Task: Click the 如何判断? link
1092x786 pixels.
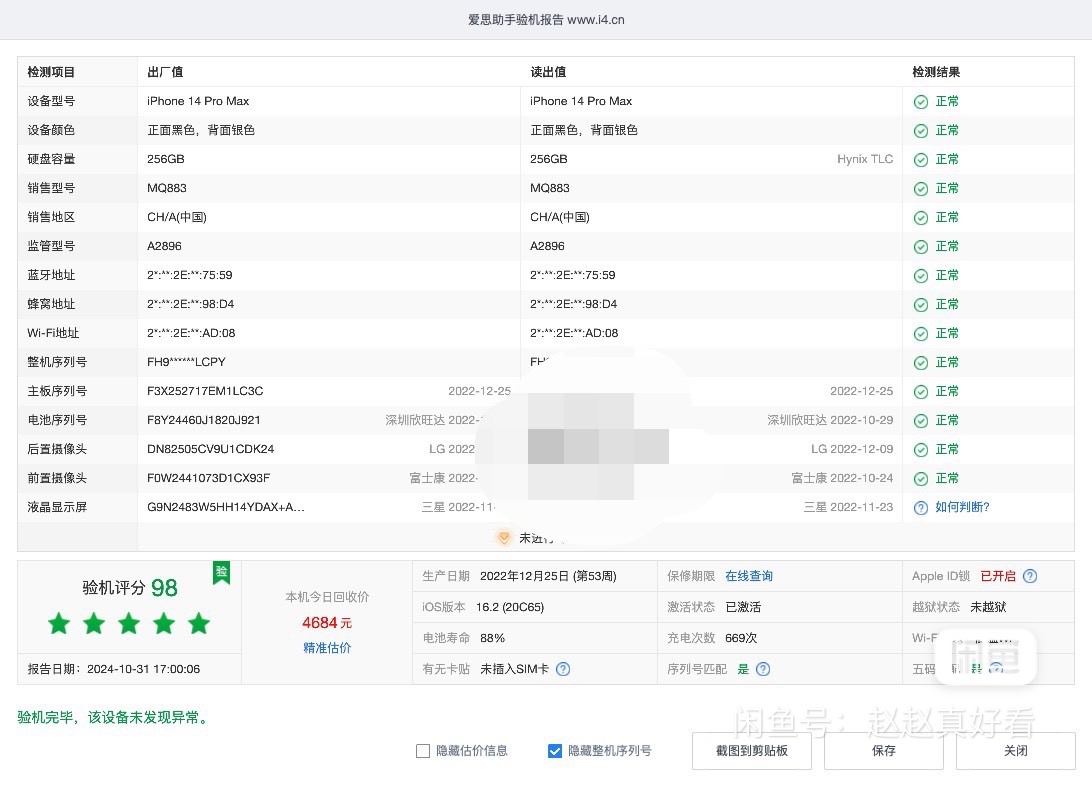Action: (x=962, y=508)
